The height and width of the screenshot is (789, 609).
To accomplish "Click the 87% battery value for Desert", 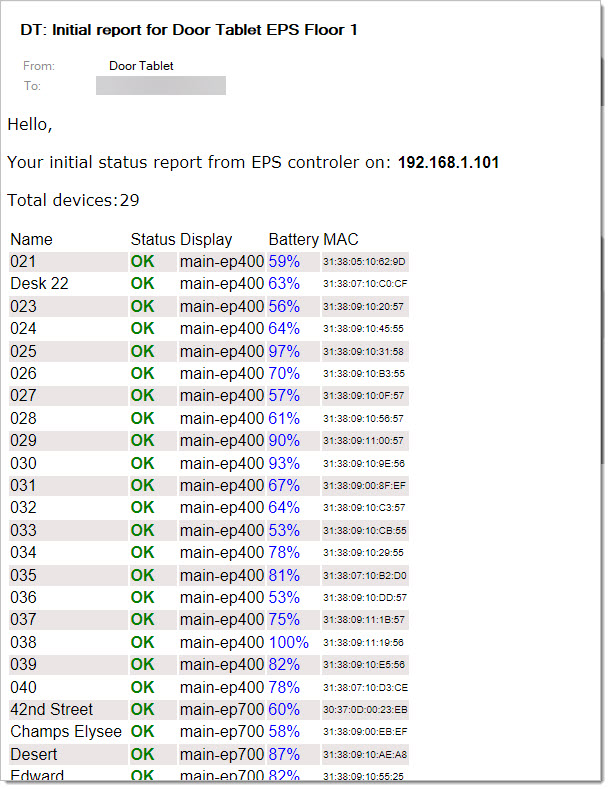I will [x=284, y=754].
